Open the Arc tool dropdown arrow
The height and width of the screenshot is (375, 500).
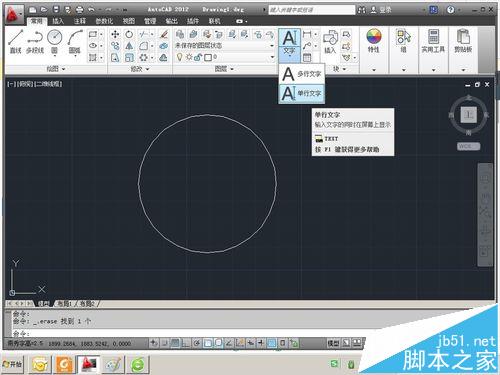75,56
